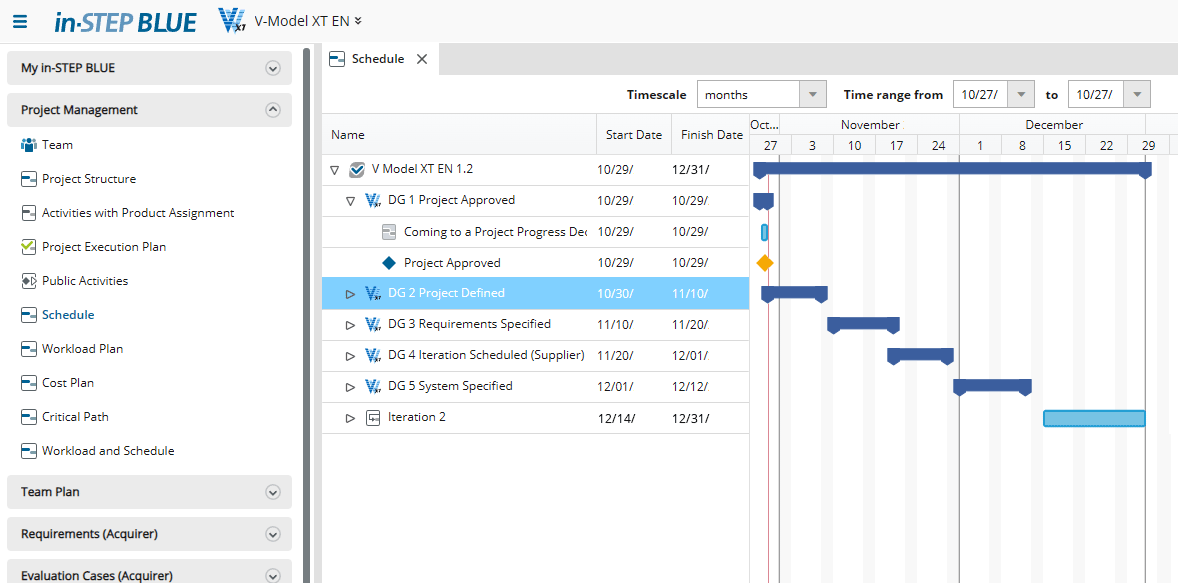Viewport: 1178px width, 583px height.
Task: Expand the DG 2 Project Defined row
Action: click(351, 292)
